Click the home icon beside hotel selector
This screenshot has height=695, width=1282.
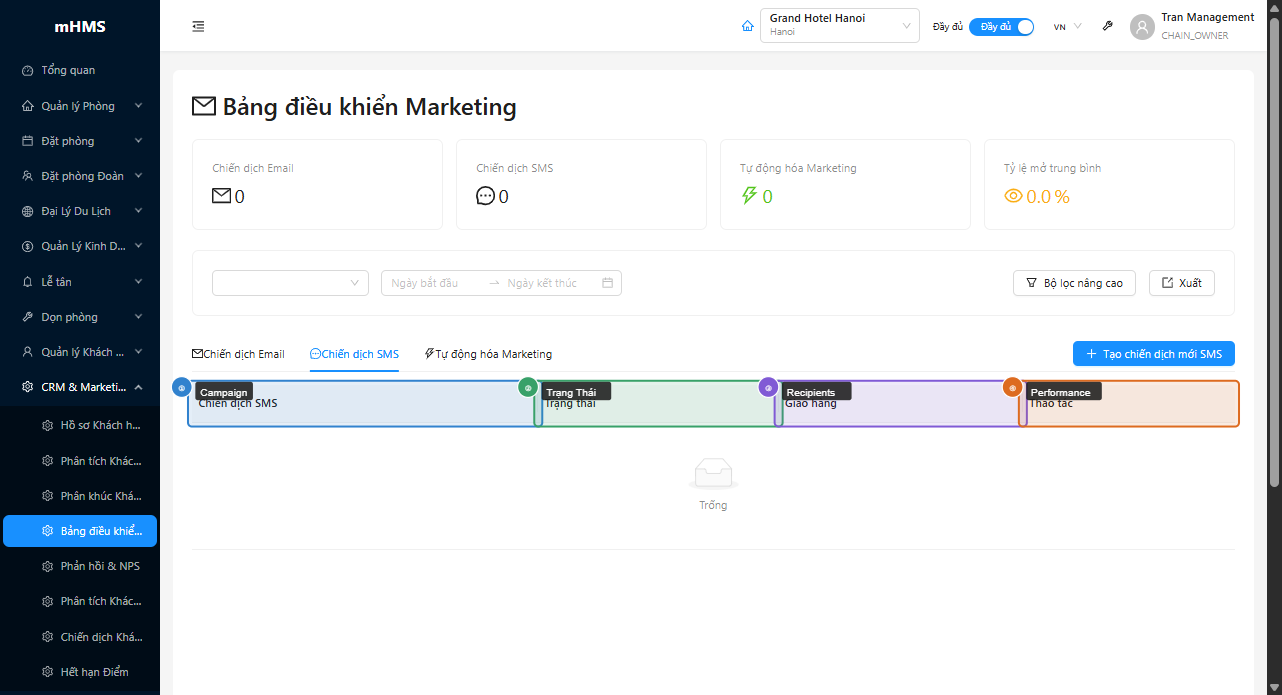coord(747,26)
